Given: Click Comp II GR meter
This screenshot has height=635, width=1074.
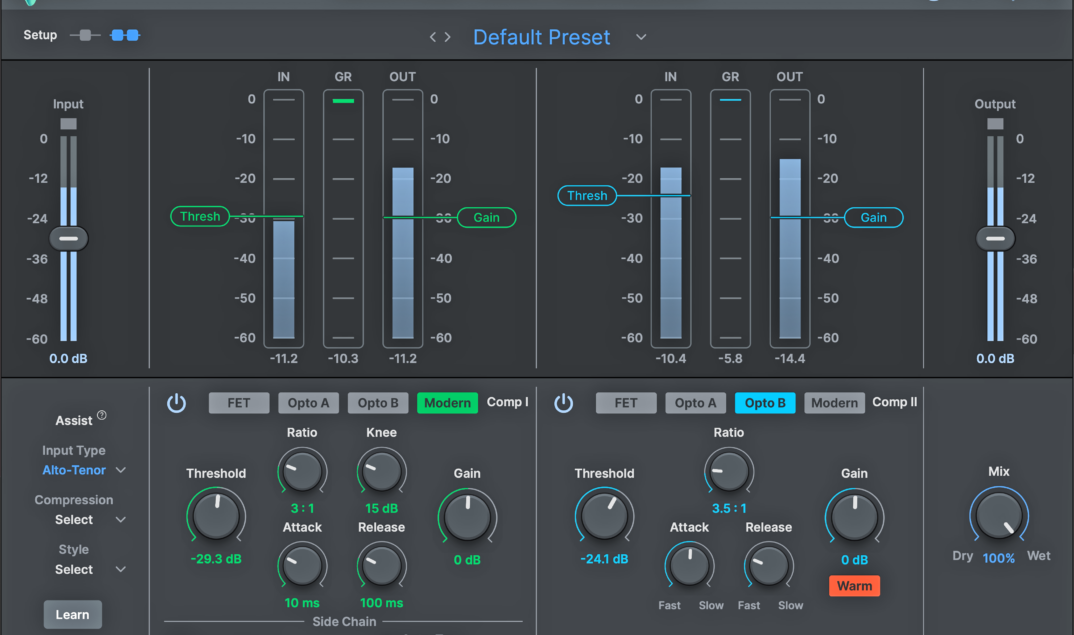Looking at the screenshot, I should [730, 219].
